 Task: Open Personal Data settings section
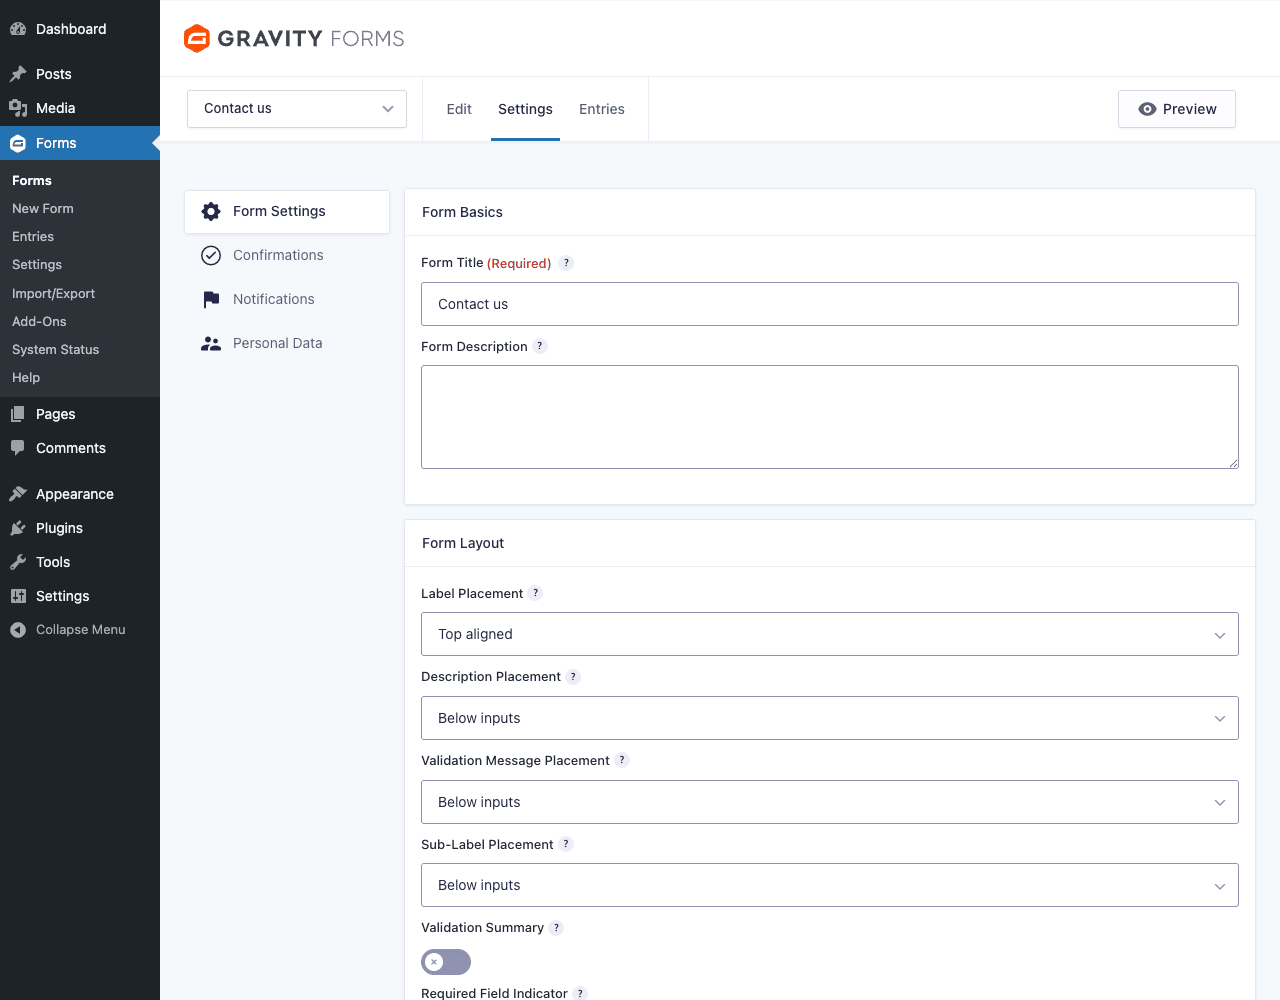point(287,343)
